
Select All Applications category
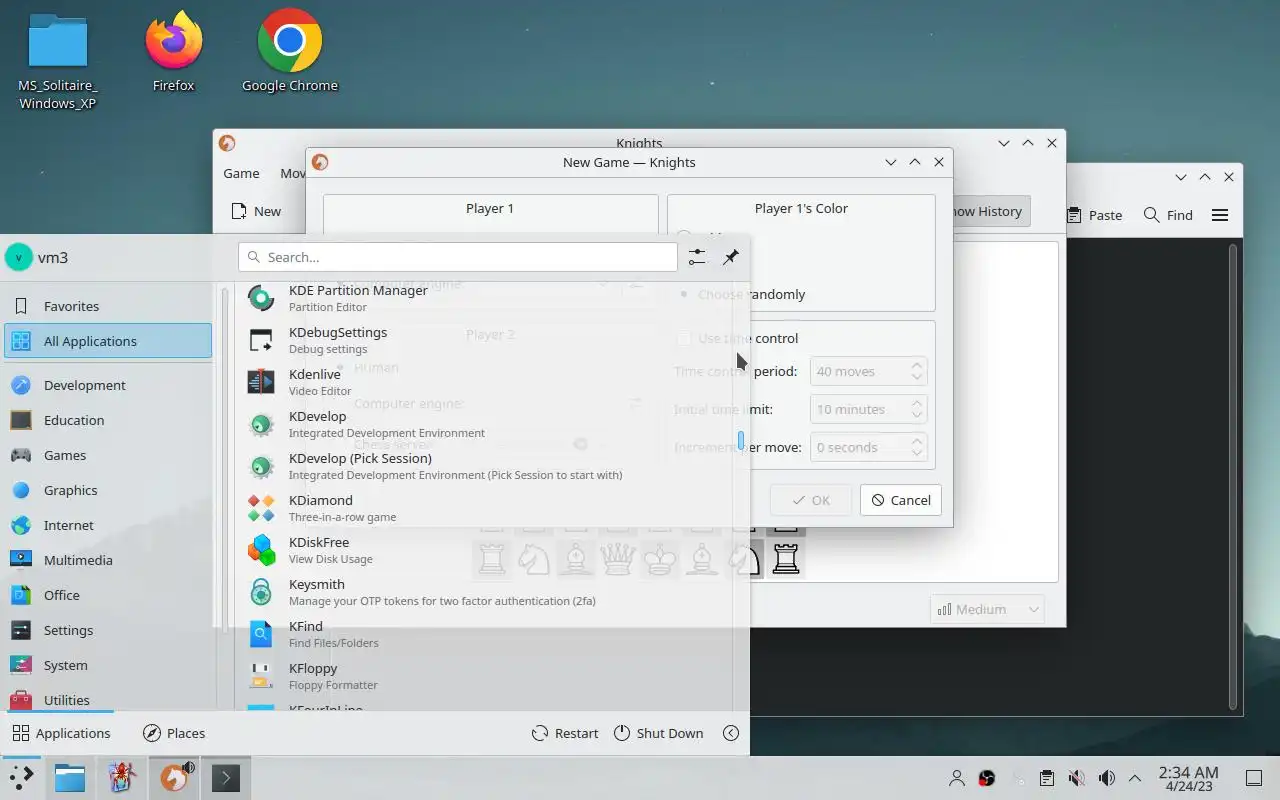click(x=108, y=341)
